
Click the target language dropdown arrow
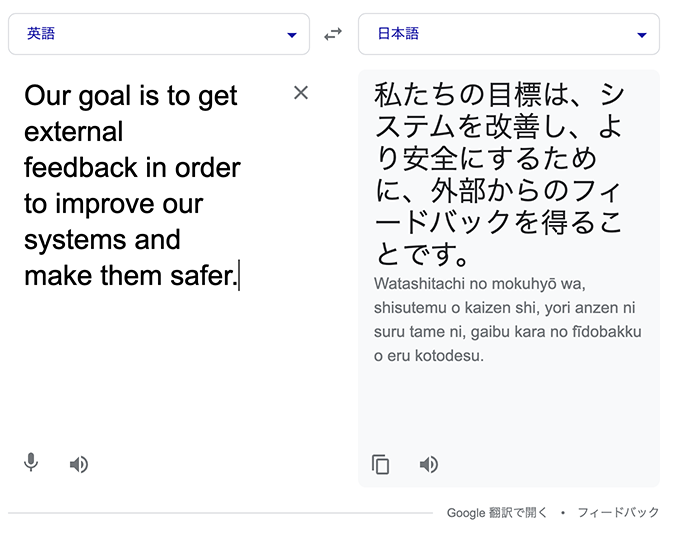642,35
